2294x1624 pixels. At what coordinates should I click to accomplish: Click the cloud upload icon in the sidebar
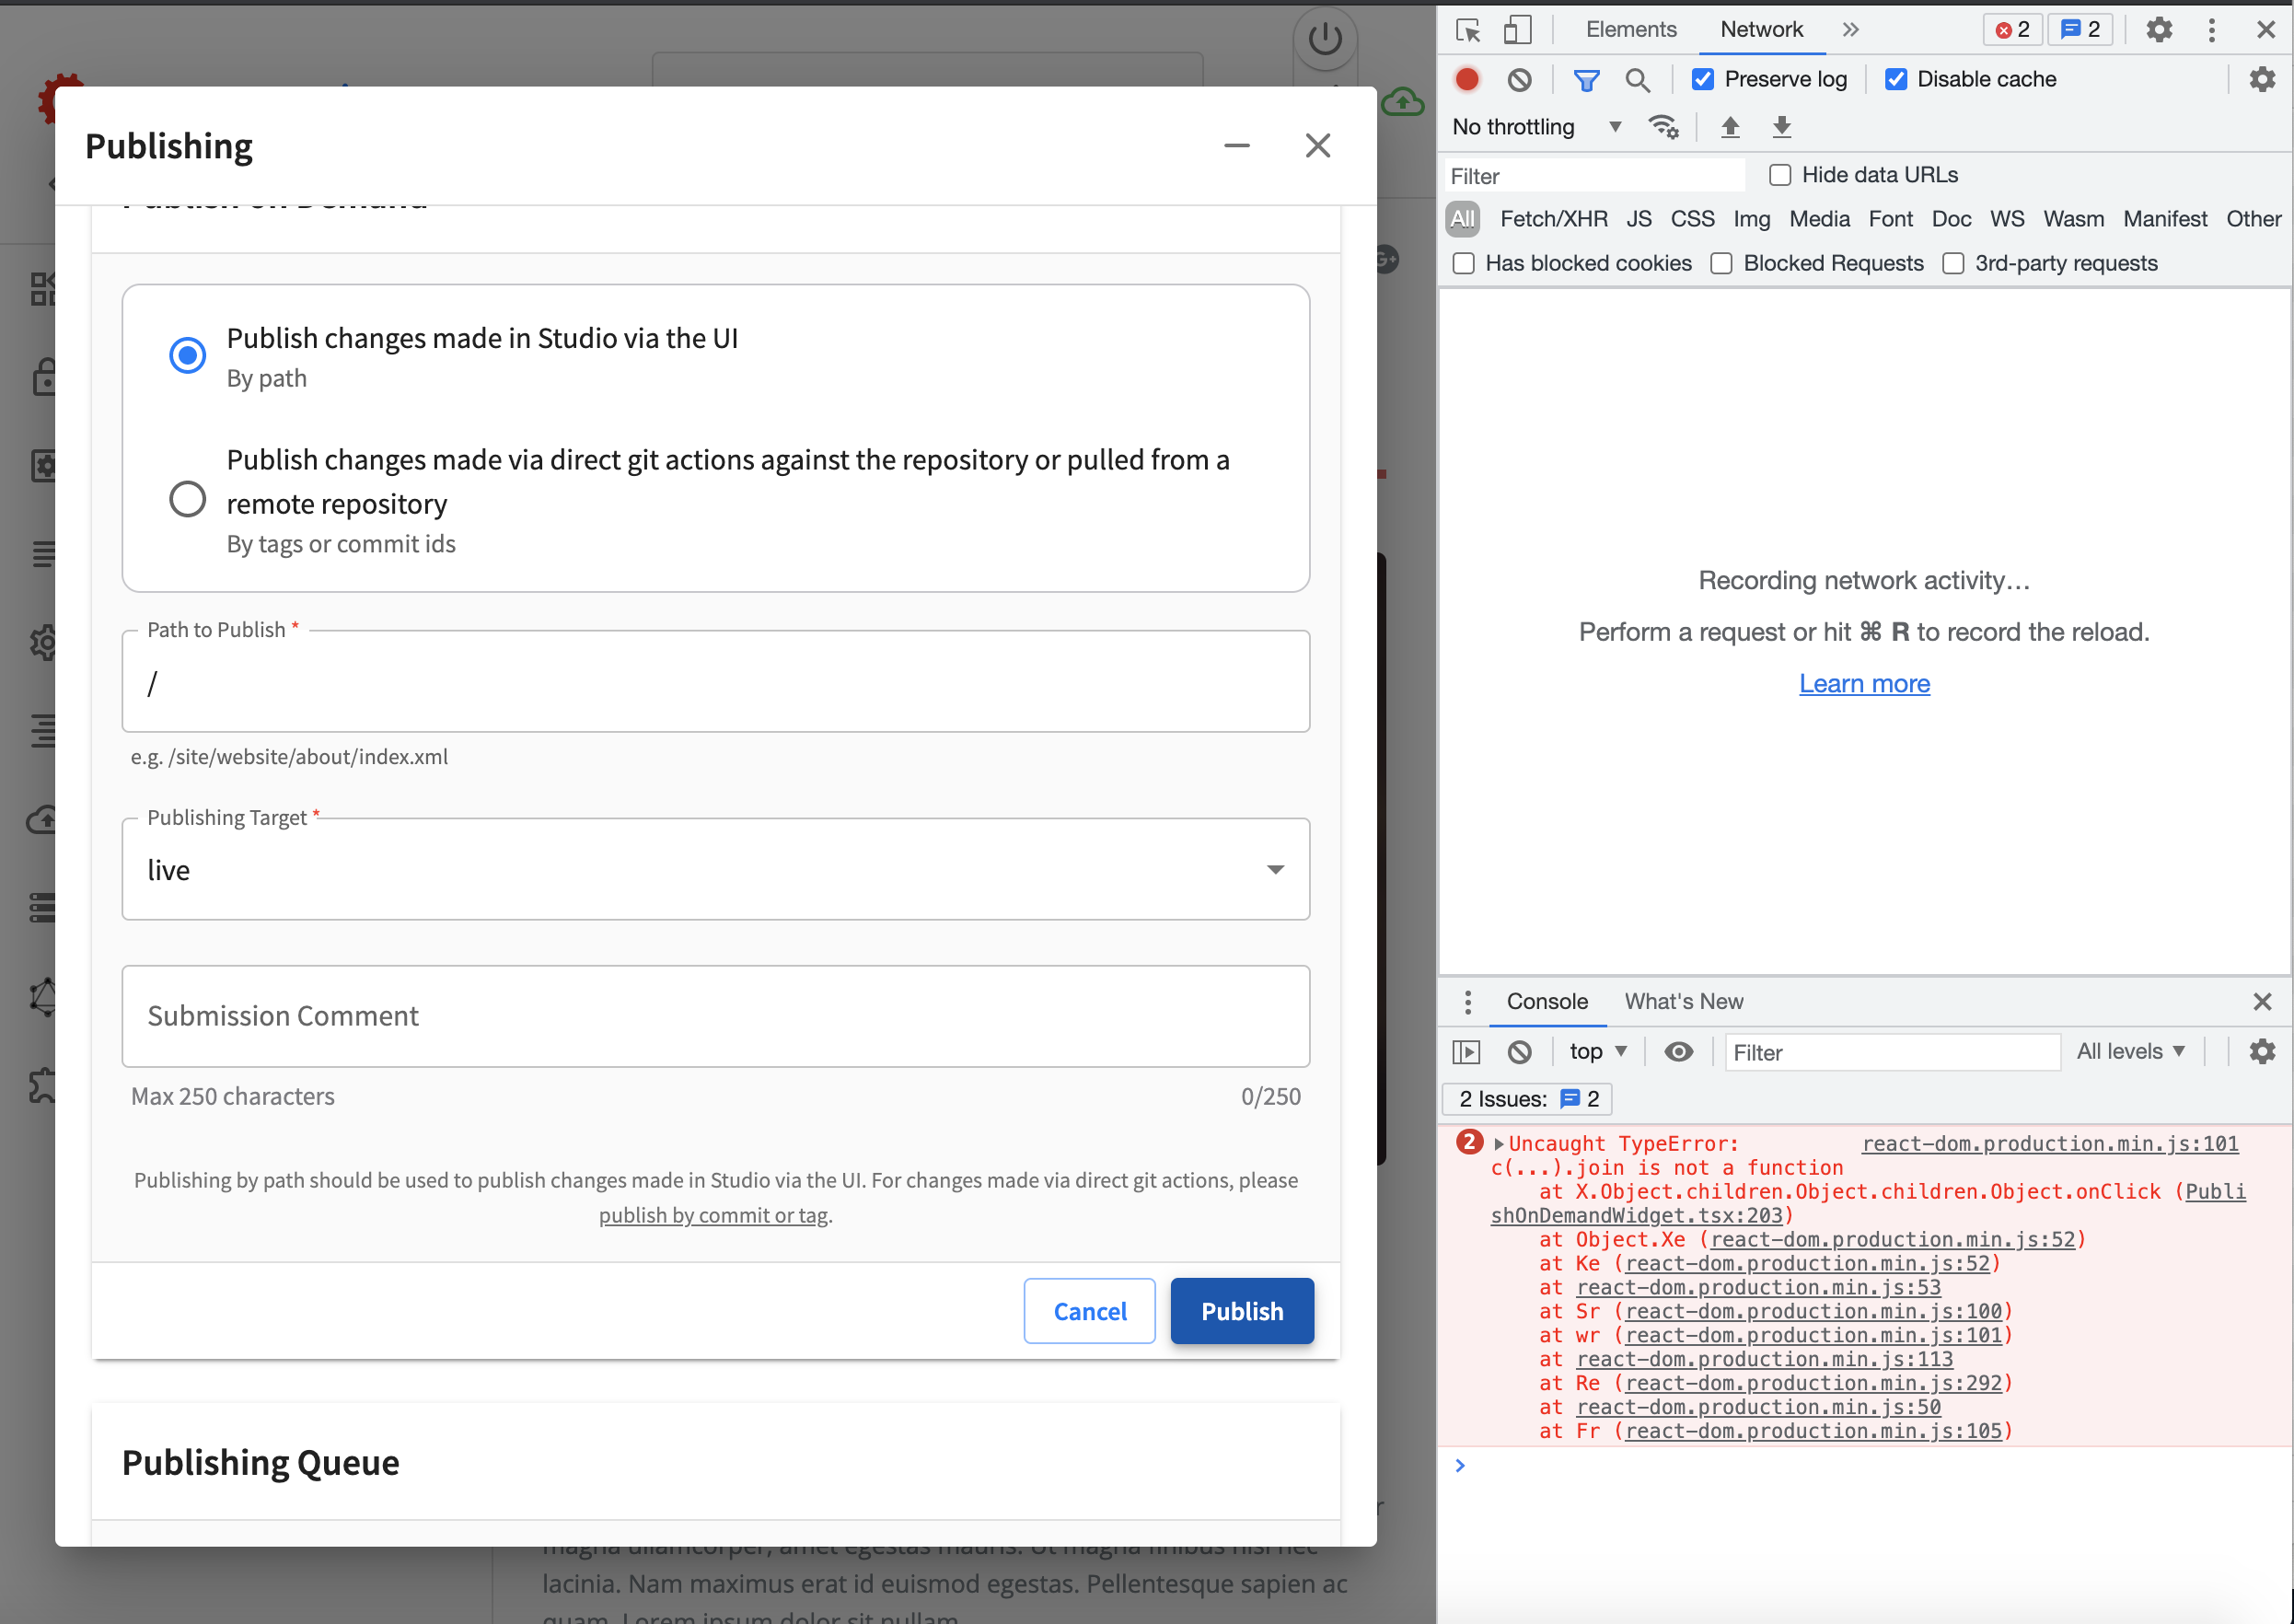(x=45, y=821)
